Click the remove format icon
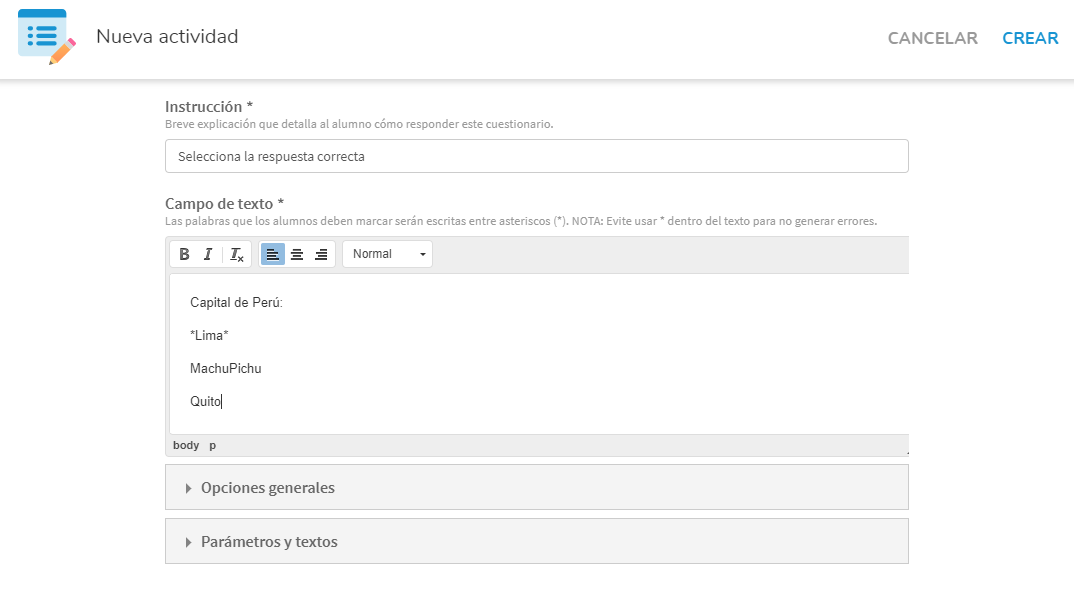This screenshot has width=1074, height=600. tap(236, 254)
